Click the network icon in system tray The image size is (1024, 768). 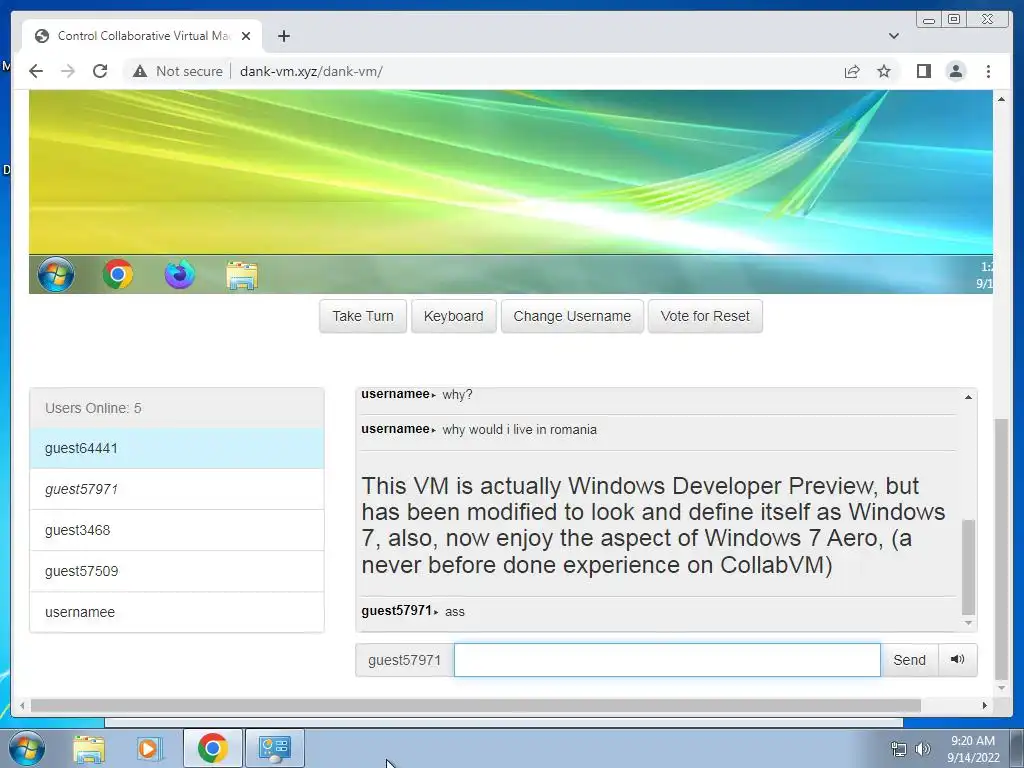click(x=899, y=749)
